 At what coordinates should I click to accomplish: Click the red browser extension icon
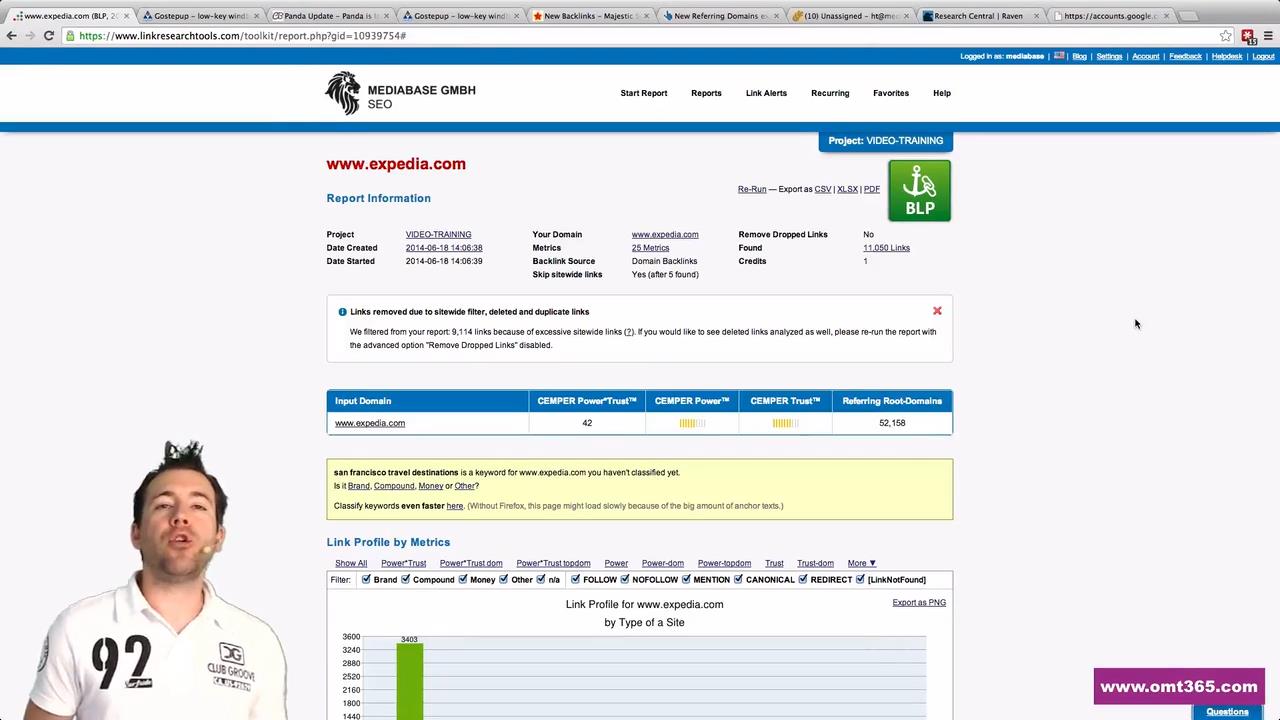[1247, 36]
